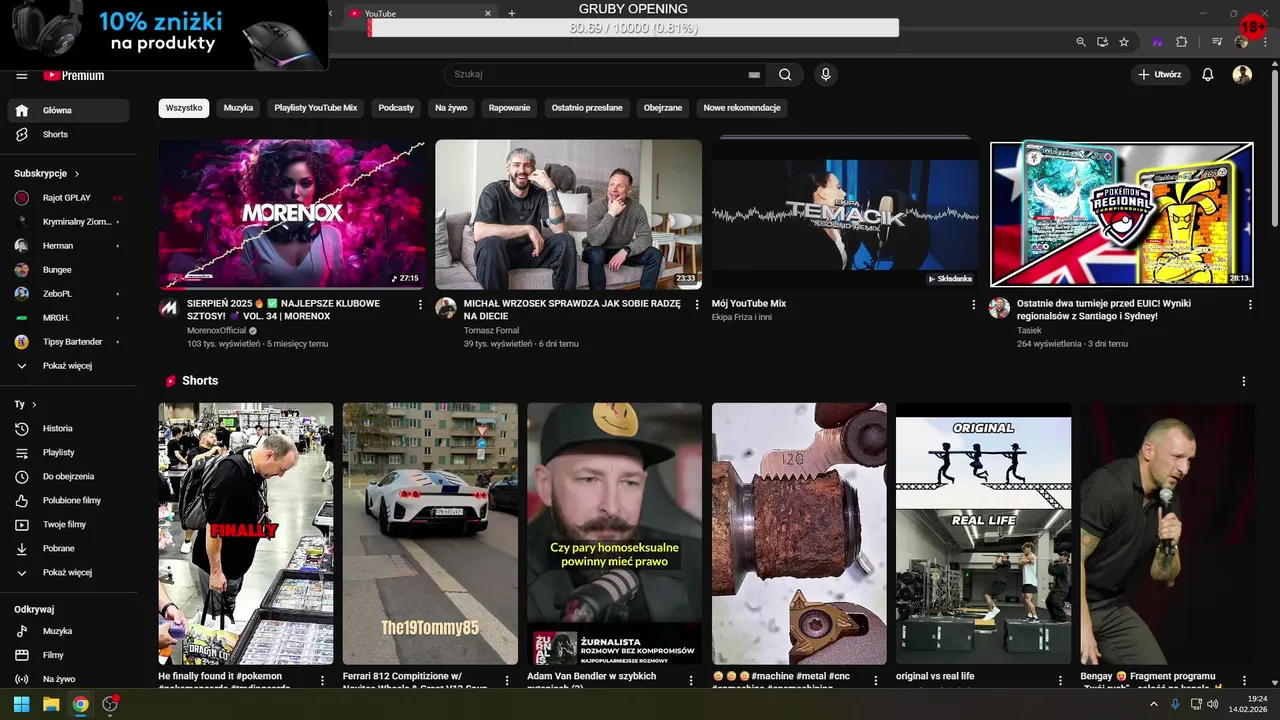Open Playlisty in sidebar
Viewport: 1280px width, 720px height.
[69, 453]
